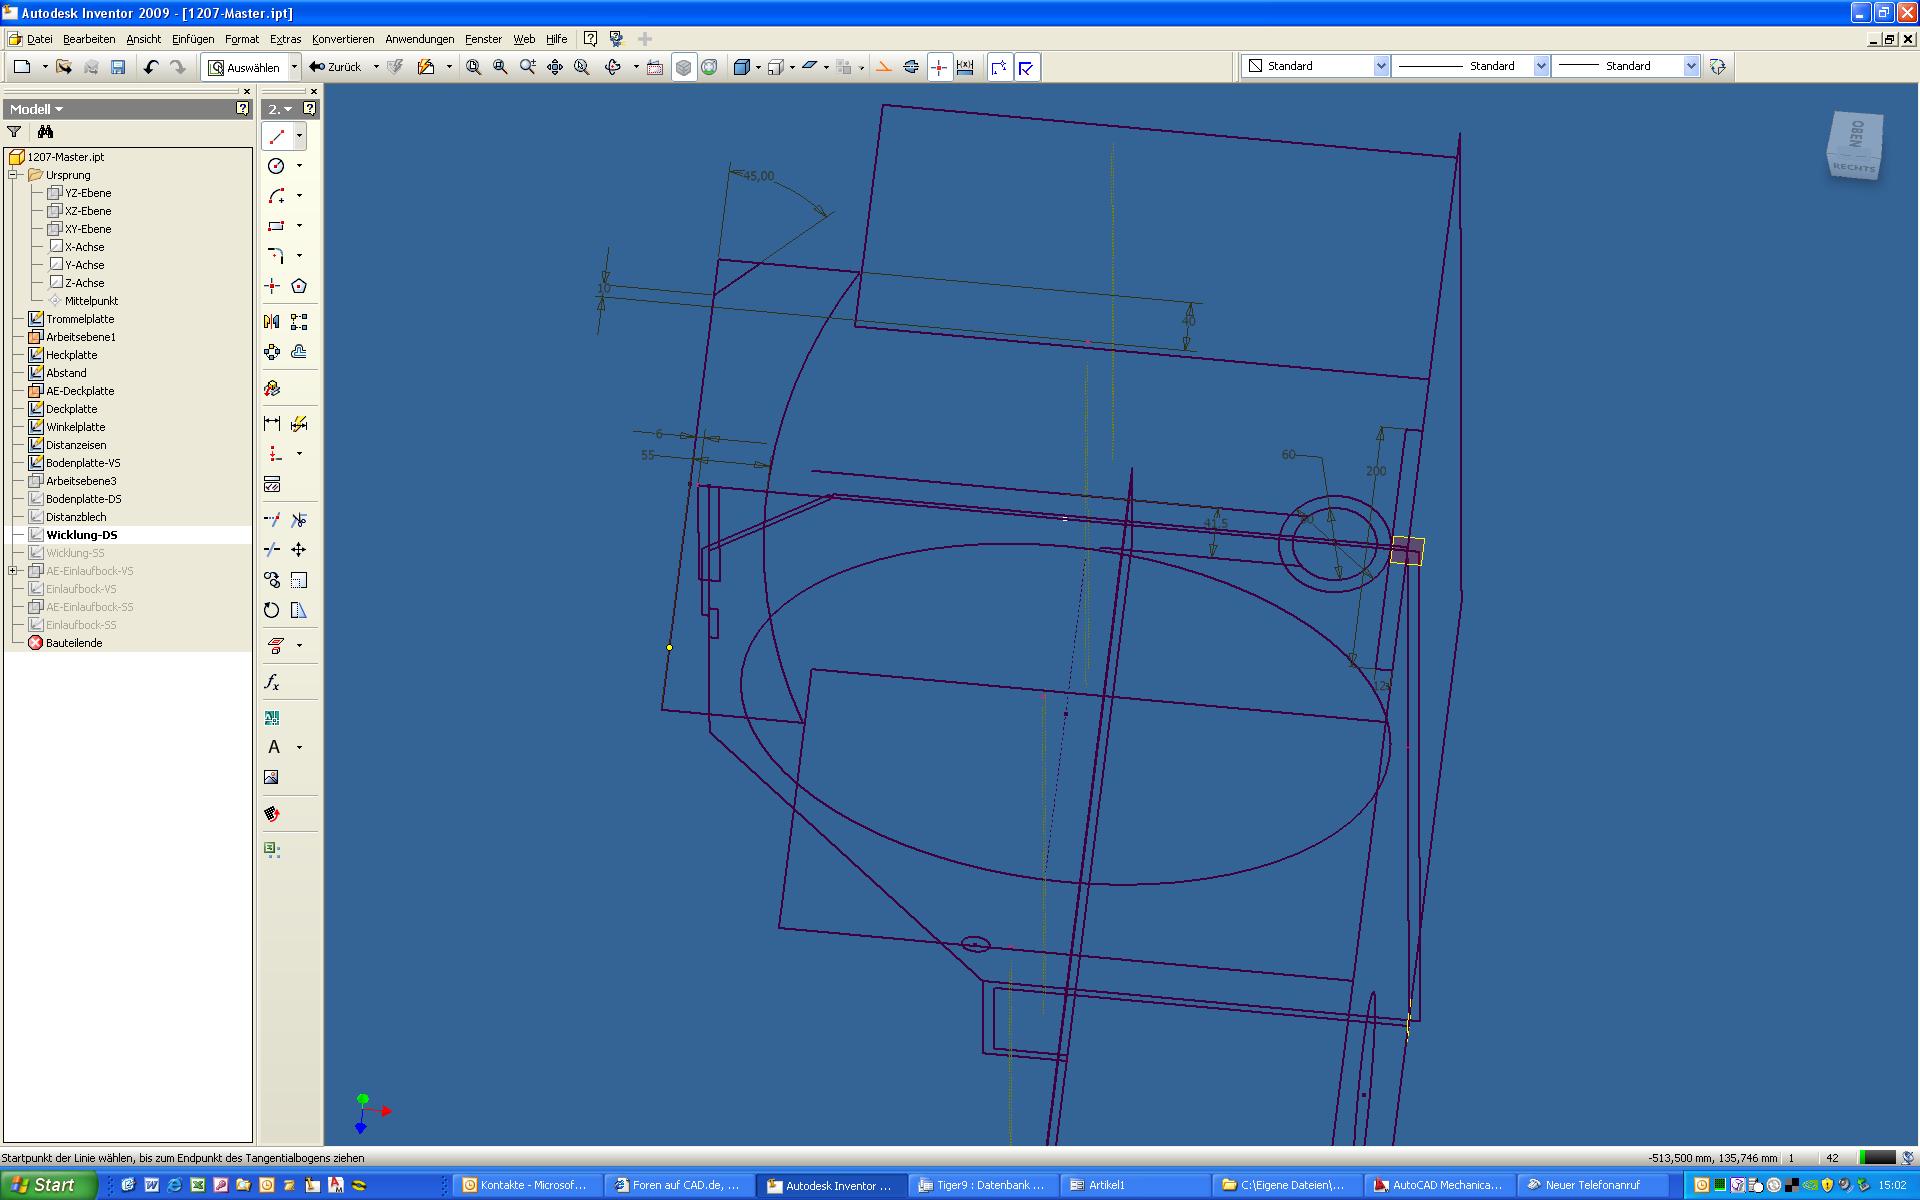Click the Auswählen select button
This screenshot has width=1920, height=1200.
(x=244, y=67)
